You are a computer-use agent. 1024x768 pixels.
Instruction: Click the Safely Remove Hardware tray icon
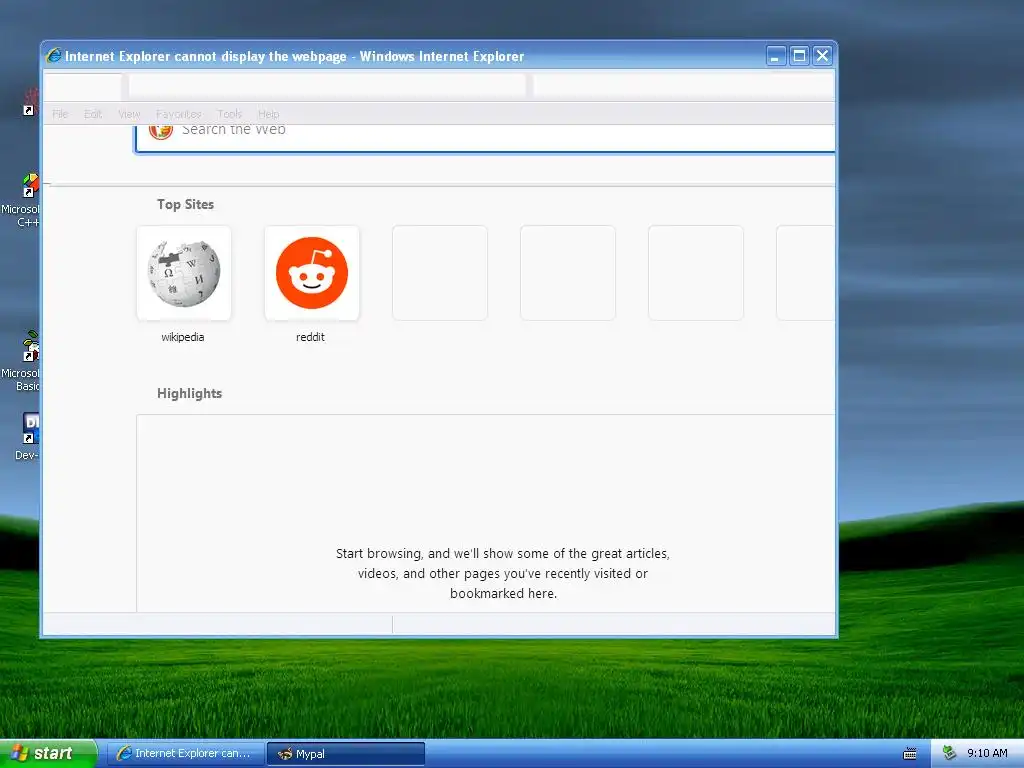949,754
